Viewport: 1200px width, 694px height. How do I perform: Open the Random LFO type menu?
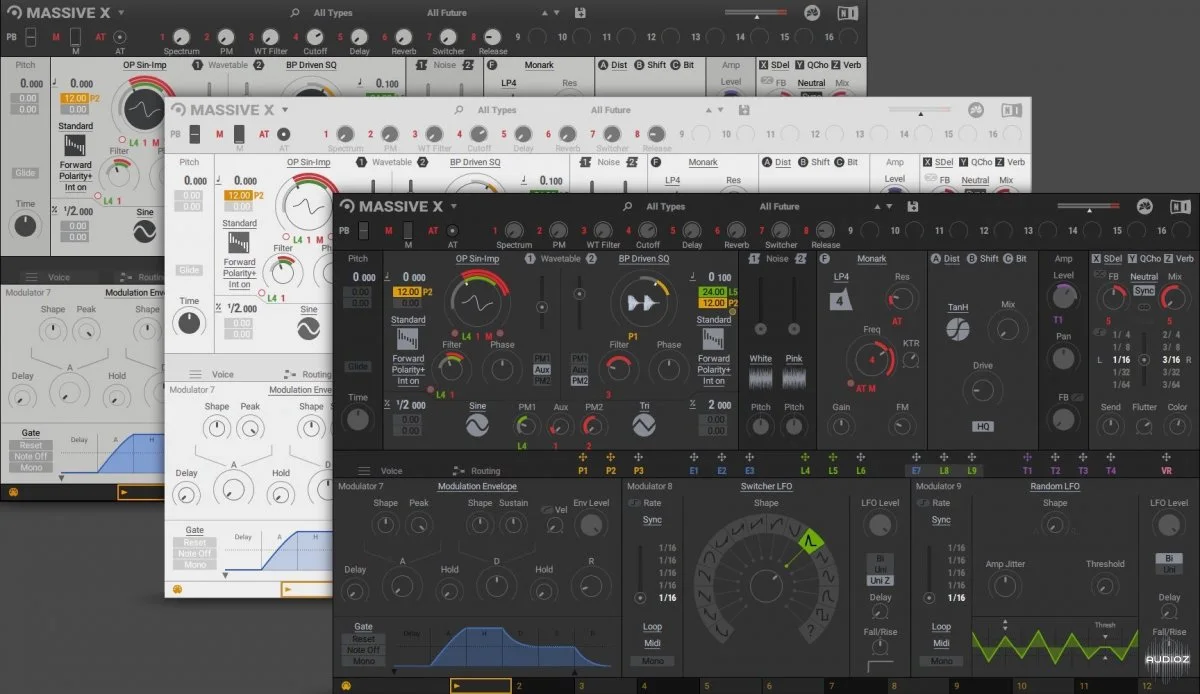click(x=1054, y=487)
